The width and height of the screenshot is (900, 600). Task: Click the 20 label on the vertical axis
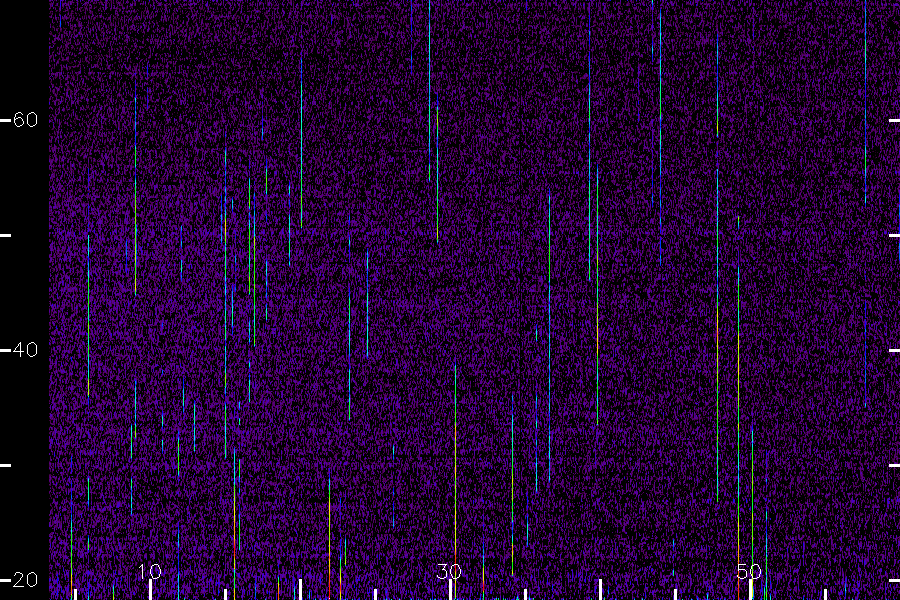(x=25, y=580)
